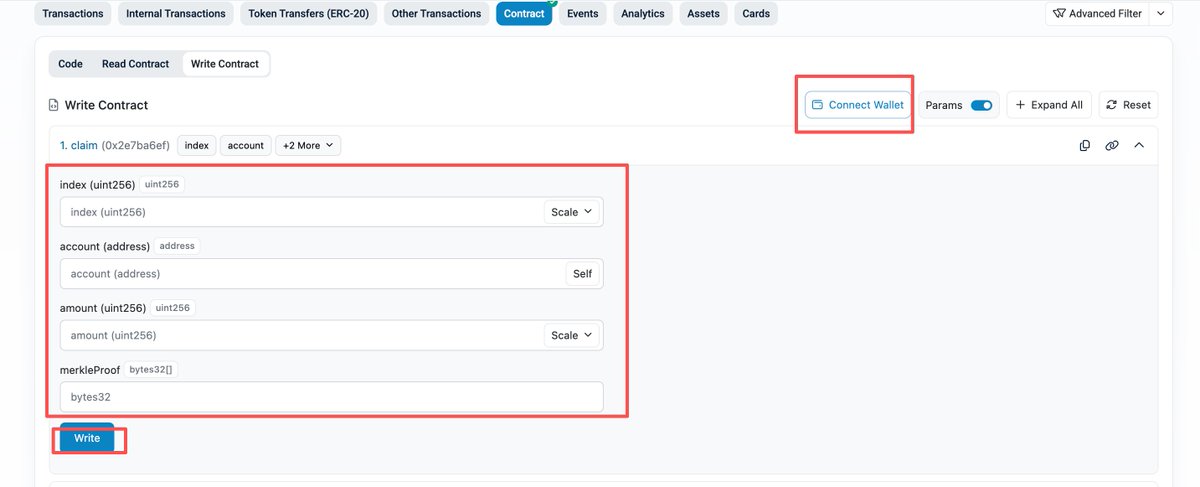Open the Cards tab
This screenshot has width=1200, height=487.
[x=756, y=14]
